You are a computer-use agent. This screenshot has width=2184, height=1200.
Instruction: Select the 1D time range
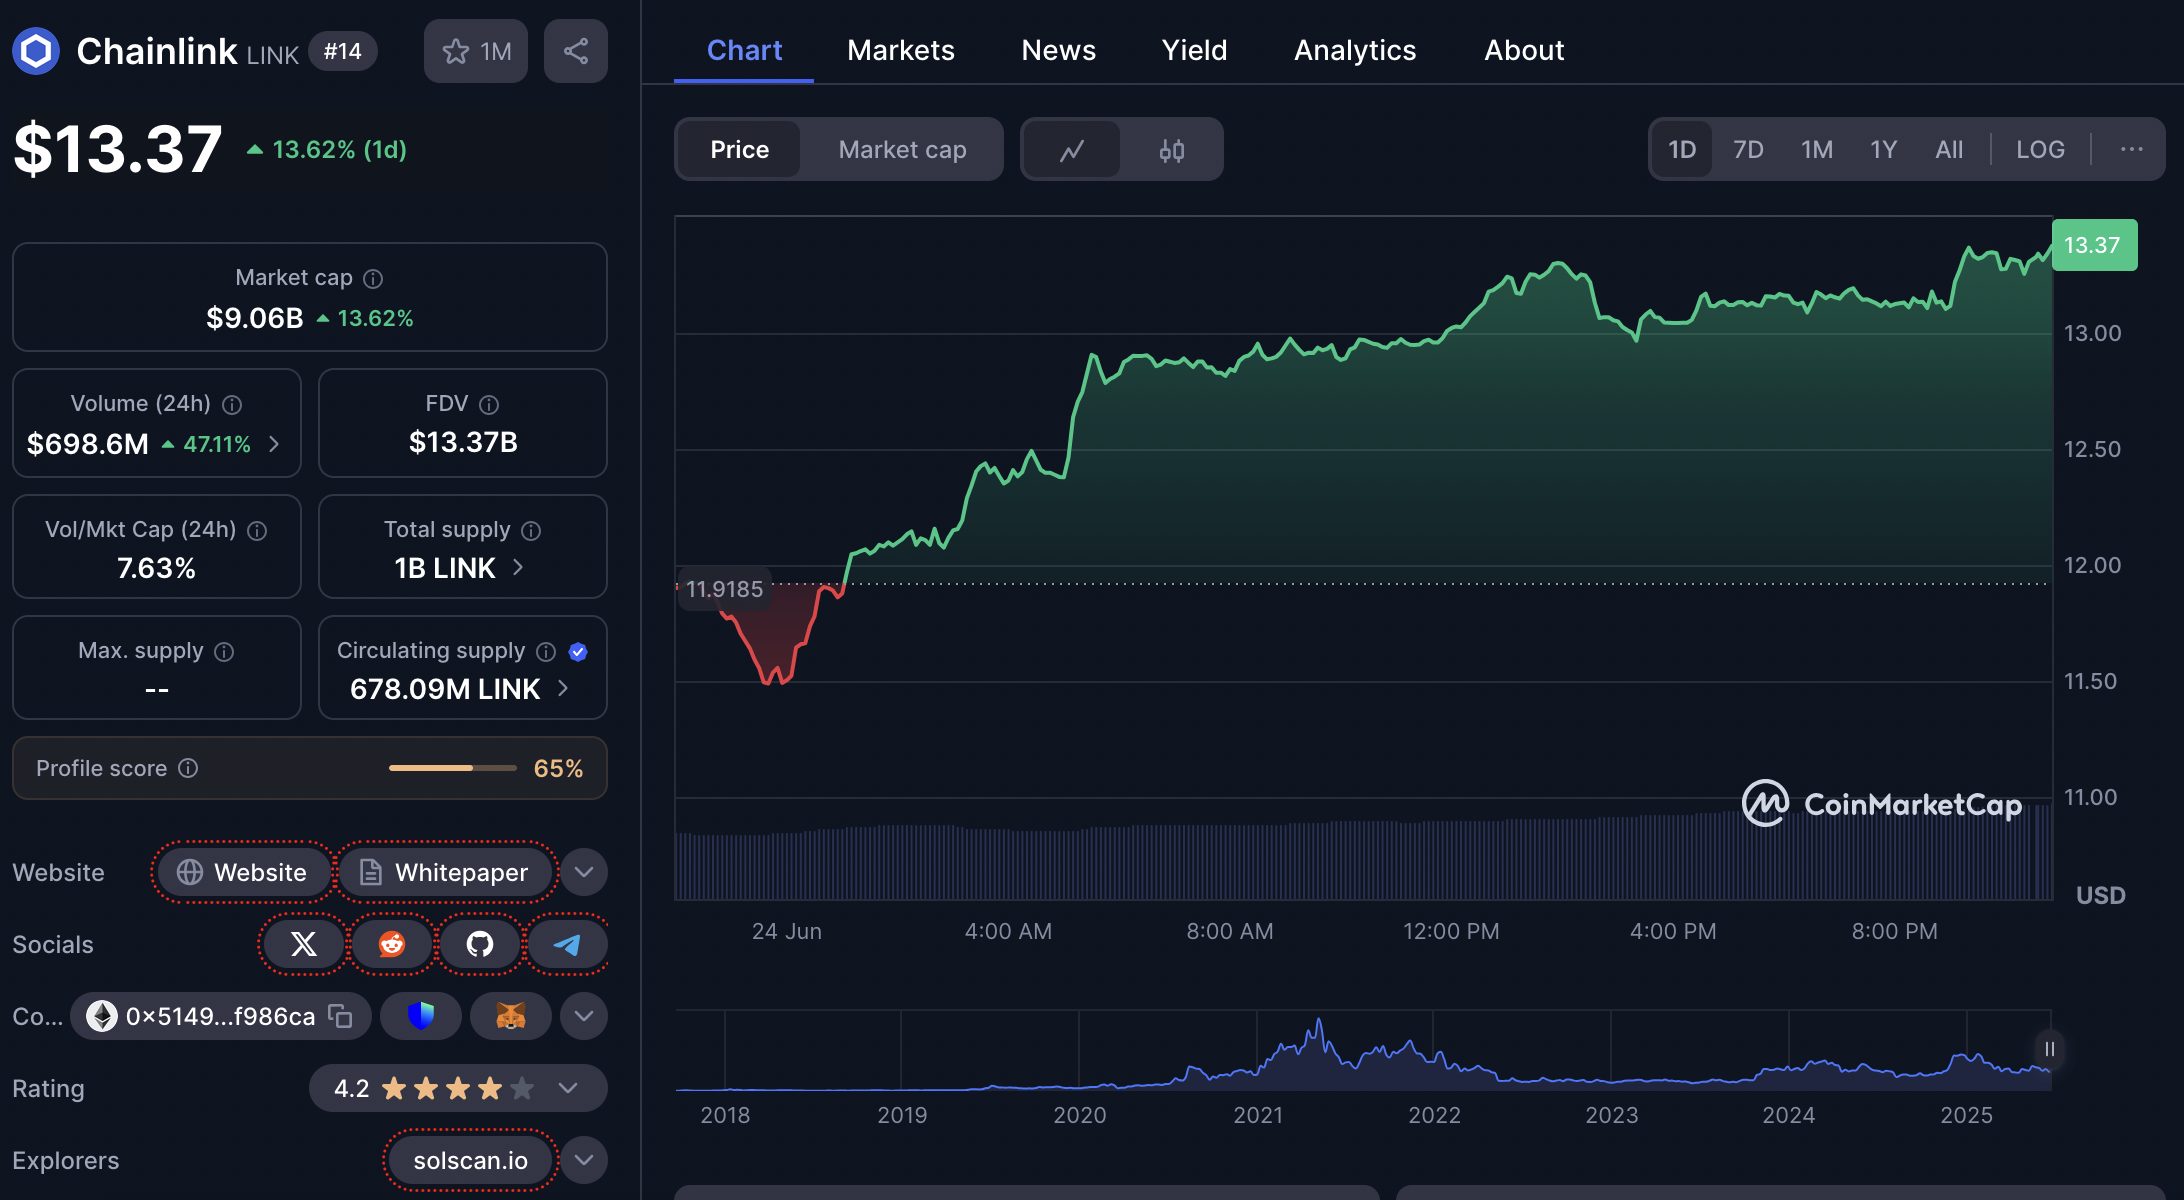1682,149
